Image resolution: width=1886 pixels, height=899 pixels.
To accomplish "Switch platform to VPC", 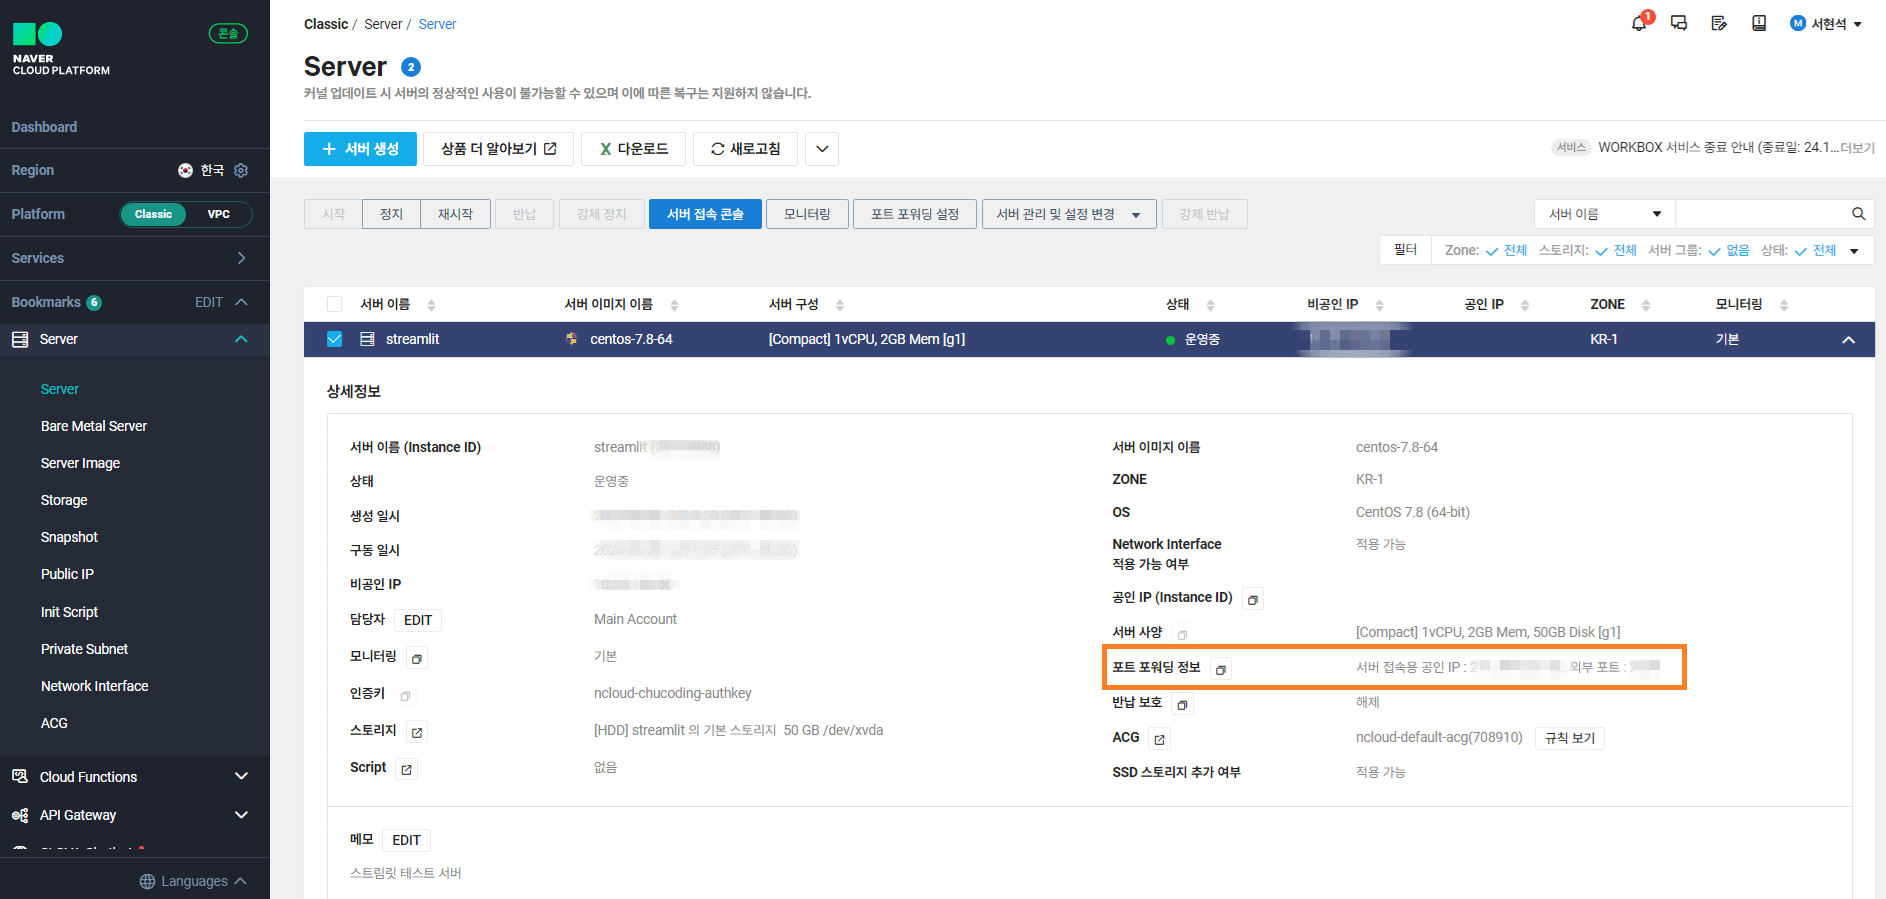I will (x=219, y=214).
